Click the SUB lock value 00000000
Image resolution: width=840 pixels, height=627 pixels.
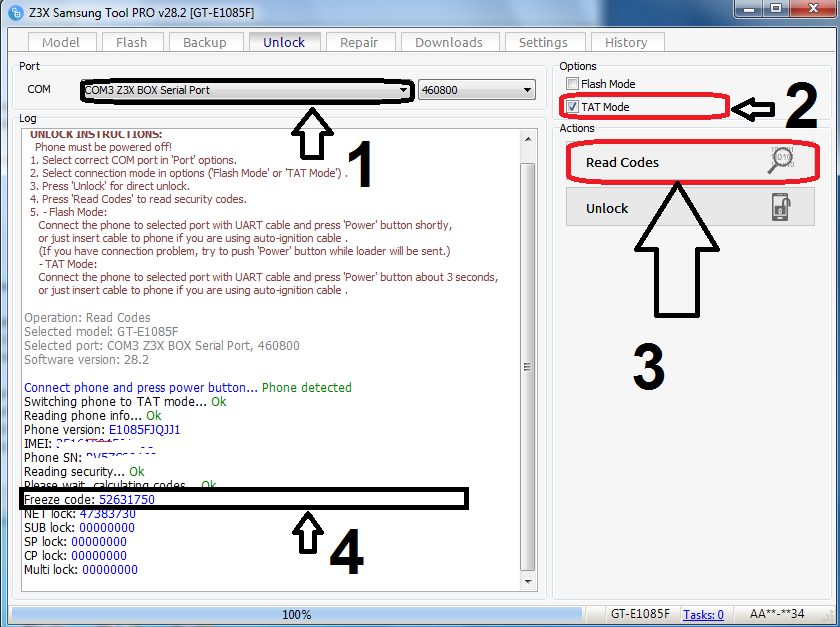click(x=107, y=527)
